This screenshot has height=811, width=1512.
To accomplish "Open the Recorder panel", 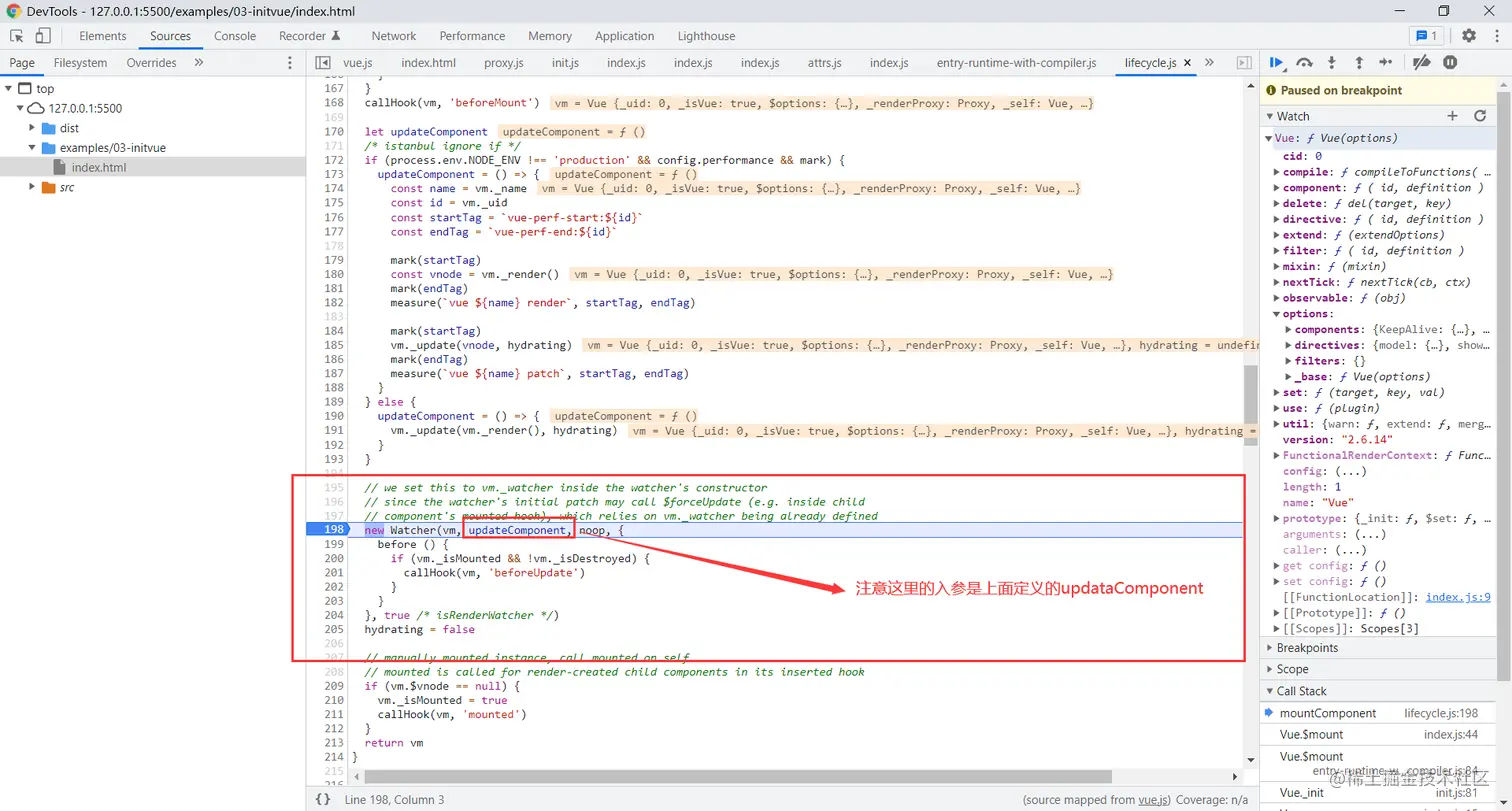I will click(309, 36).
